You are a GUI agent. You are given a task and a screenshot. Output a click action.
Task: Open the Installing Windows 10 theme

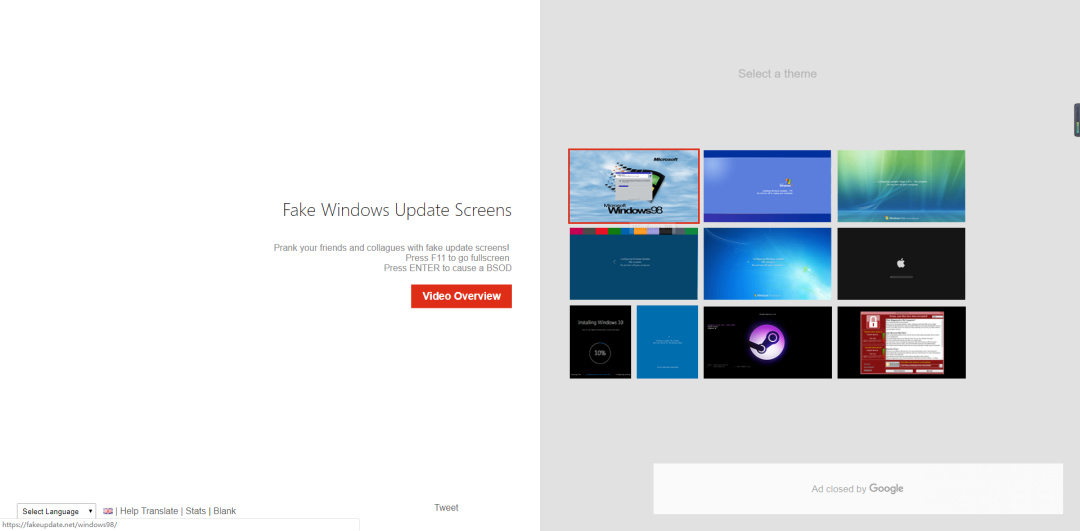click(600, 342)
